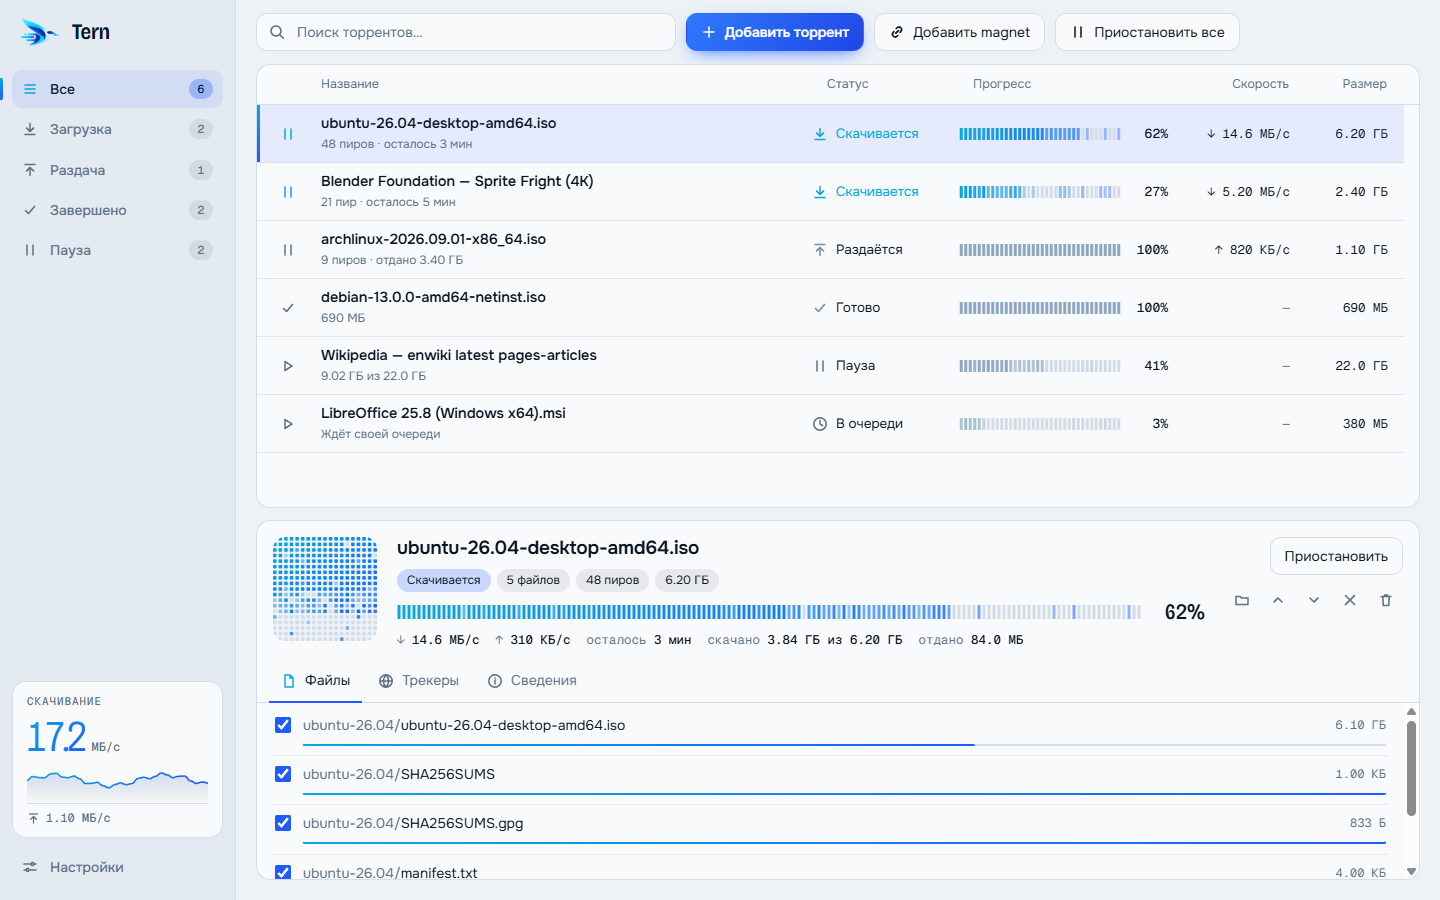The image size is (1440, 900).
Task: Start LibreOffice 25.8 torrent play icon
Action: tap(288, 424)
